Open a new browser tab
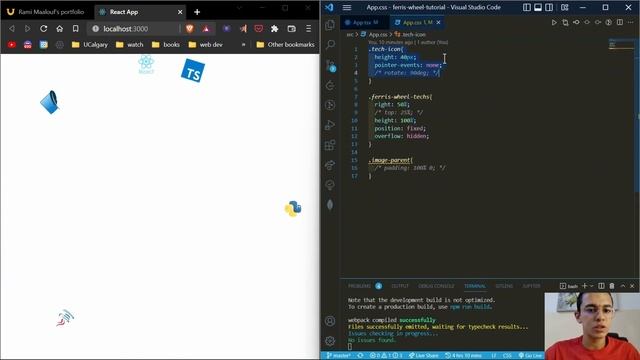 (197, 12)
